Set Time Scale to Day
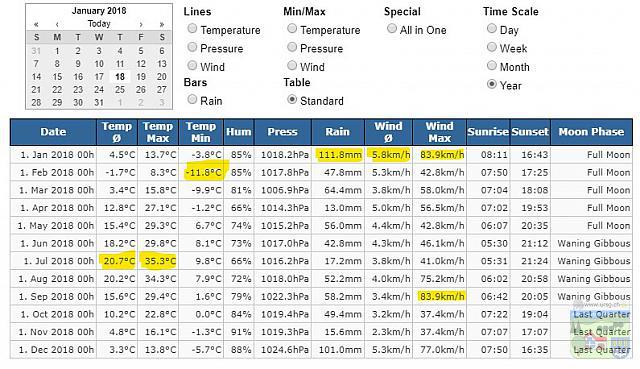This screenshot has height=369, width=640. coord(492,29)
